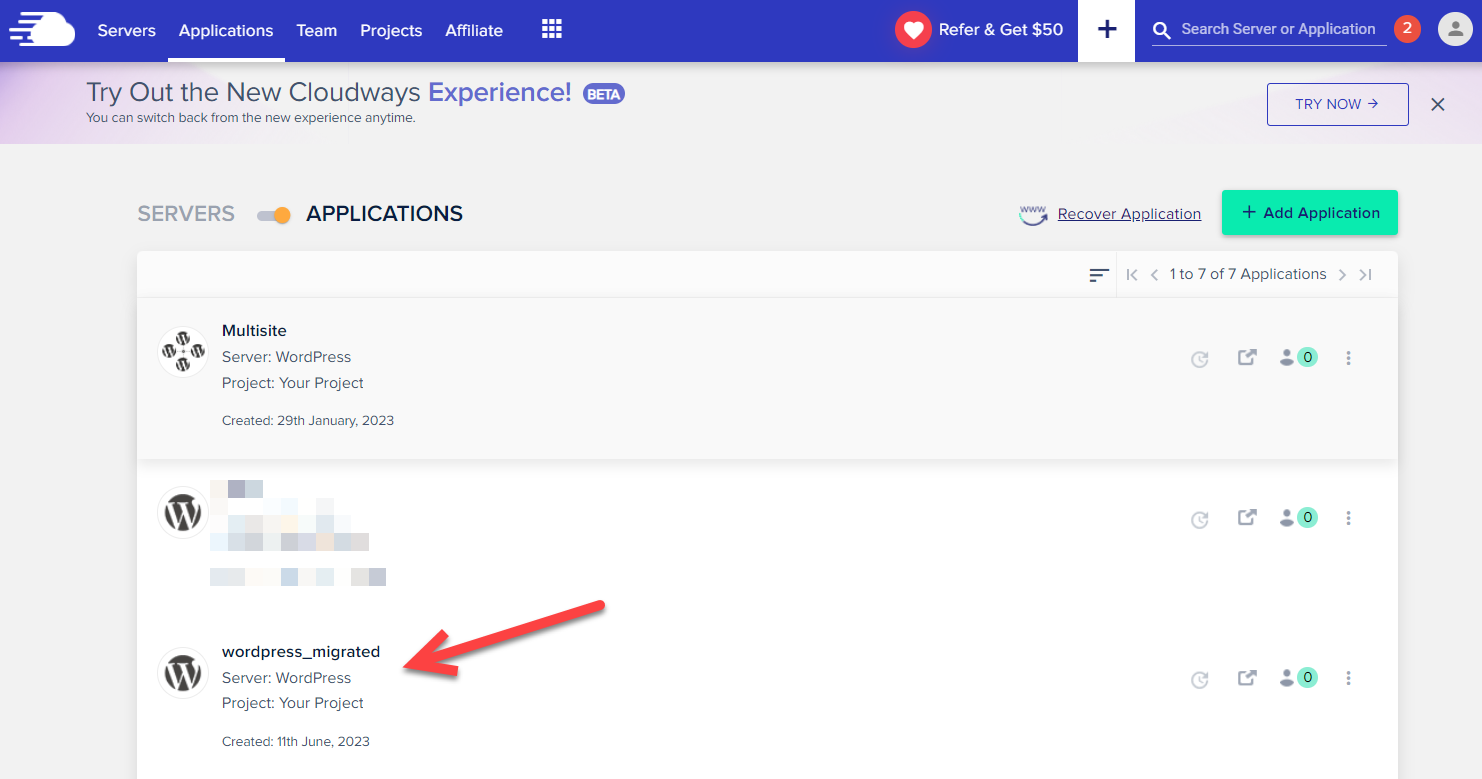Click 'Created: 11th June, 2023' text
Image resolution: width=1482 pixels, height=779 pixels.
296,742
